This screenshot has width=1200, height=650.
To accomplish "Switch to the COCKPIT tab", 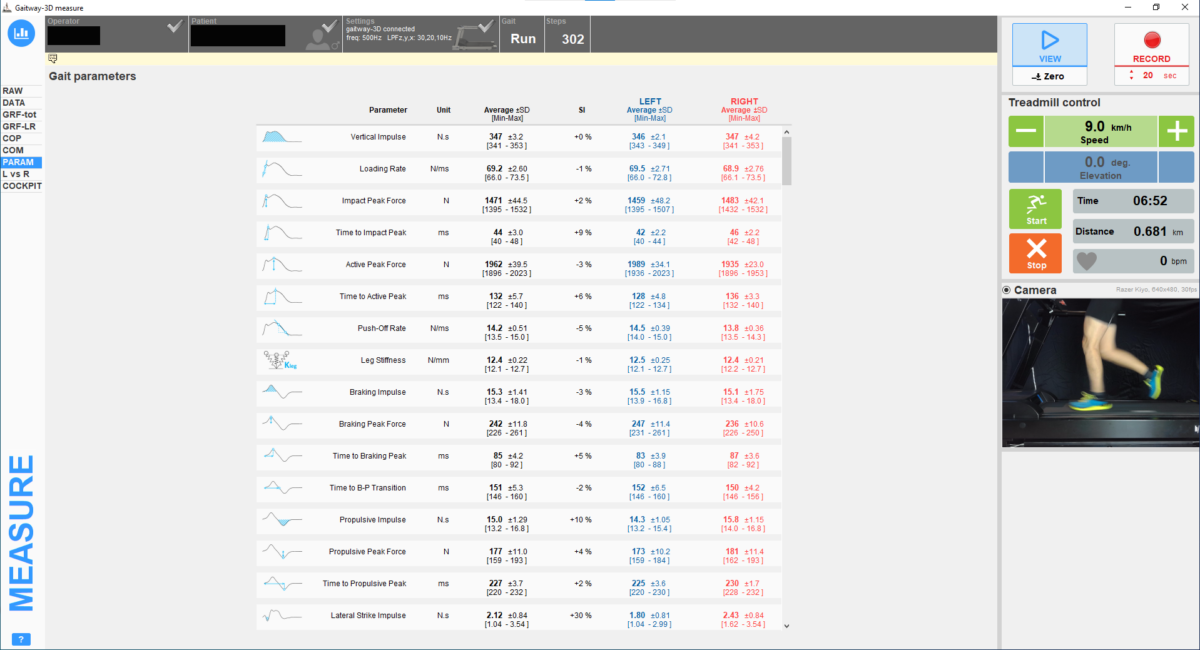I will 21,186.
